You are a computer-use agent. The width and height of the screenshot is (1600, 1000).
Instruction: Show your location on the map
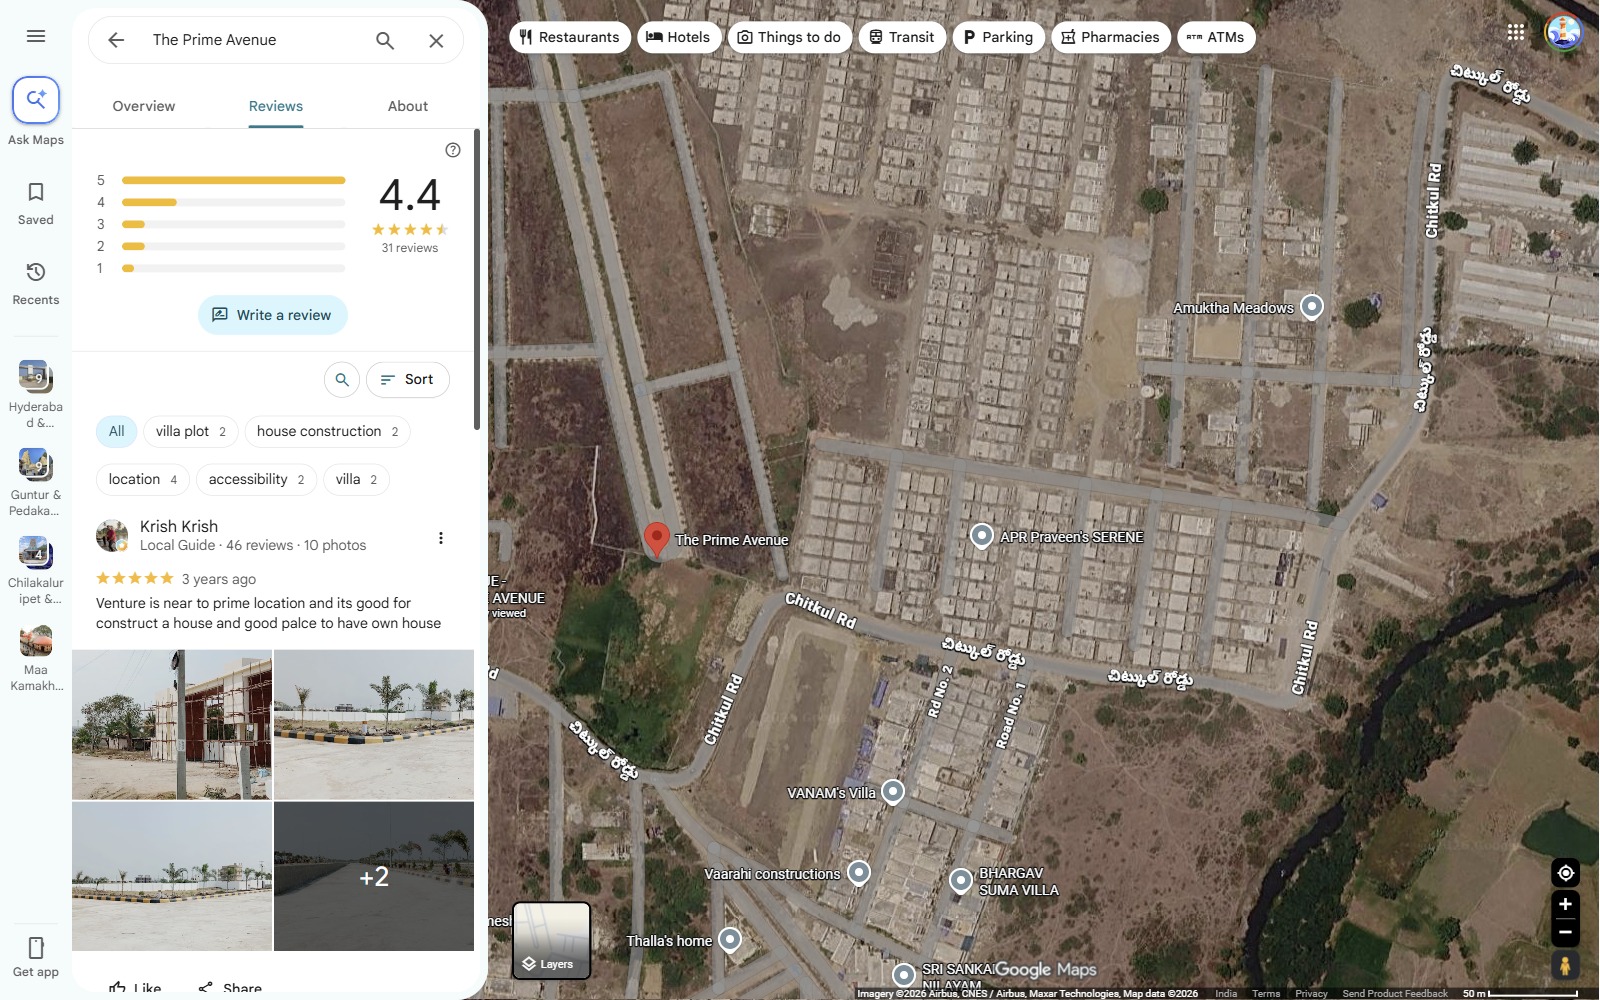click(1565, 873)
